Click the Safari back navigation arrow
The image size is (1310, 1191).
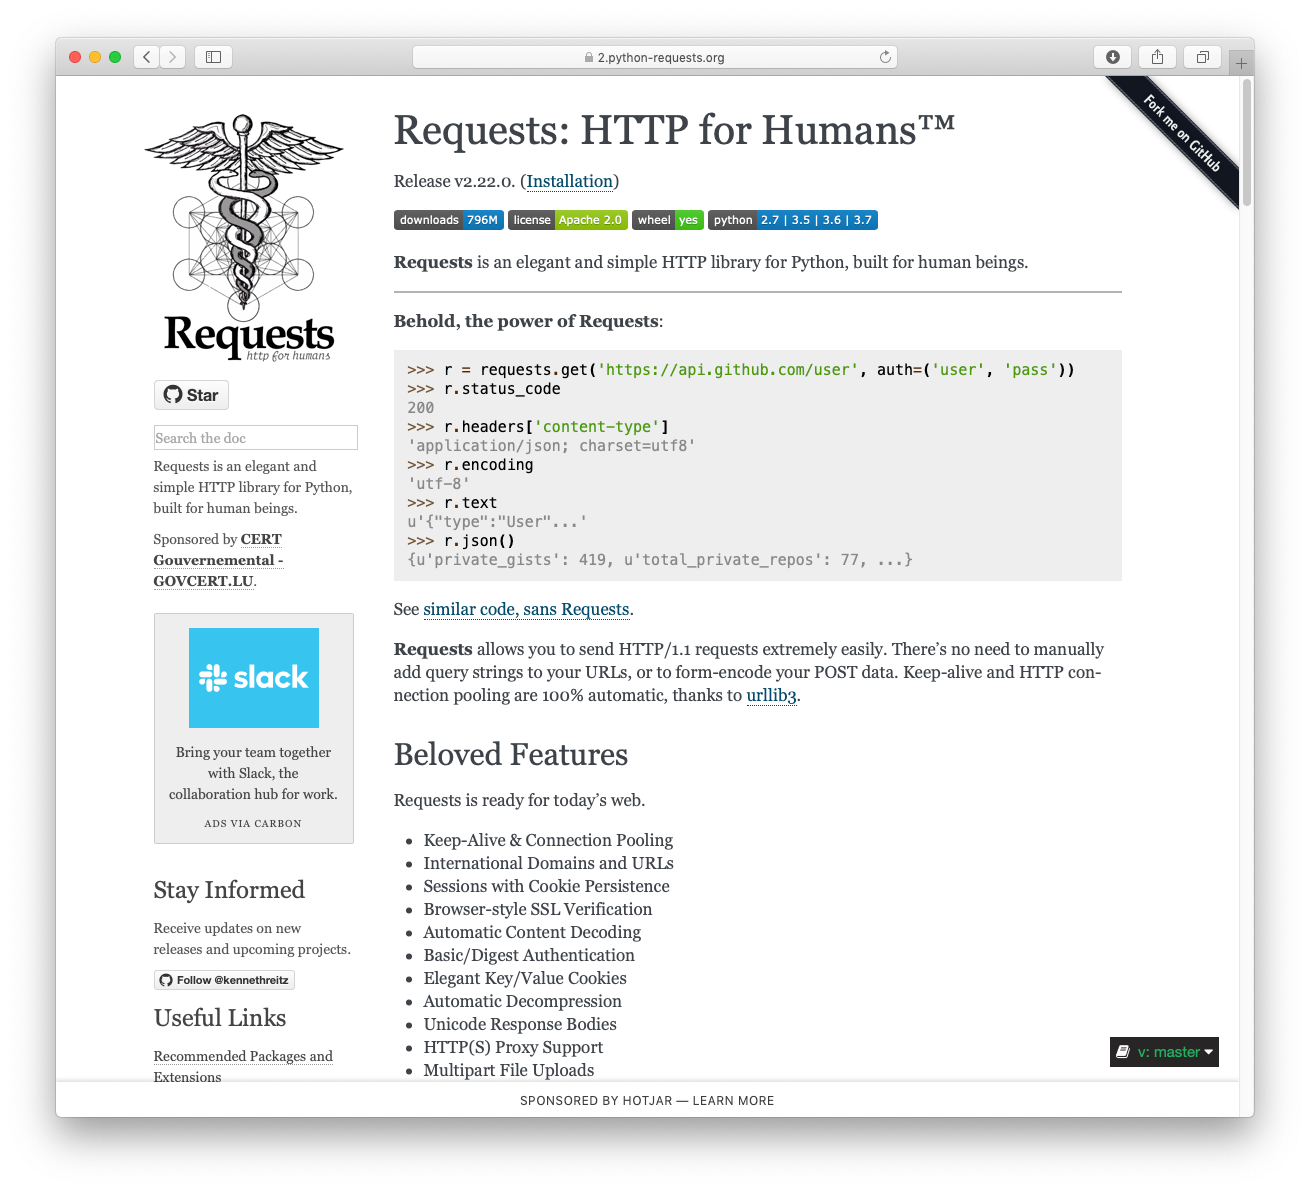click(147, 57)
